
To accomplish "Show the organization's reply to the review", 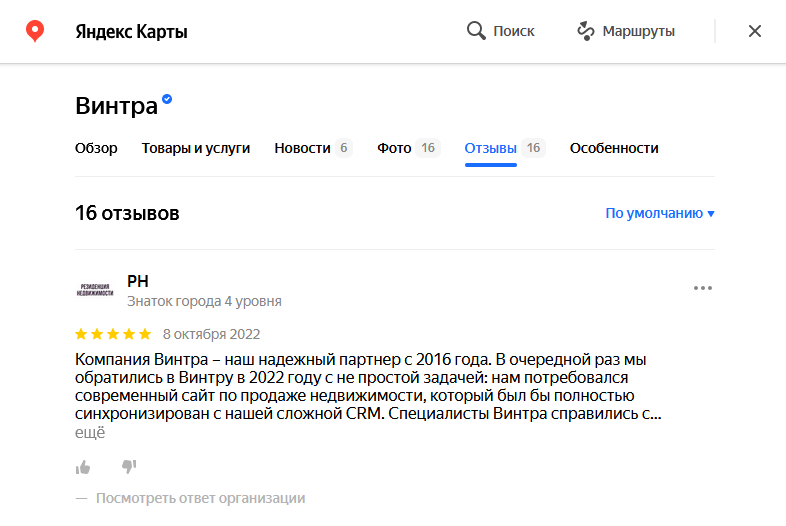I will [x=201, y=498].
